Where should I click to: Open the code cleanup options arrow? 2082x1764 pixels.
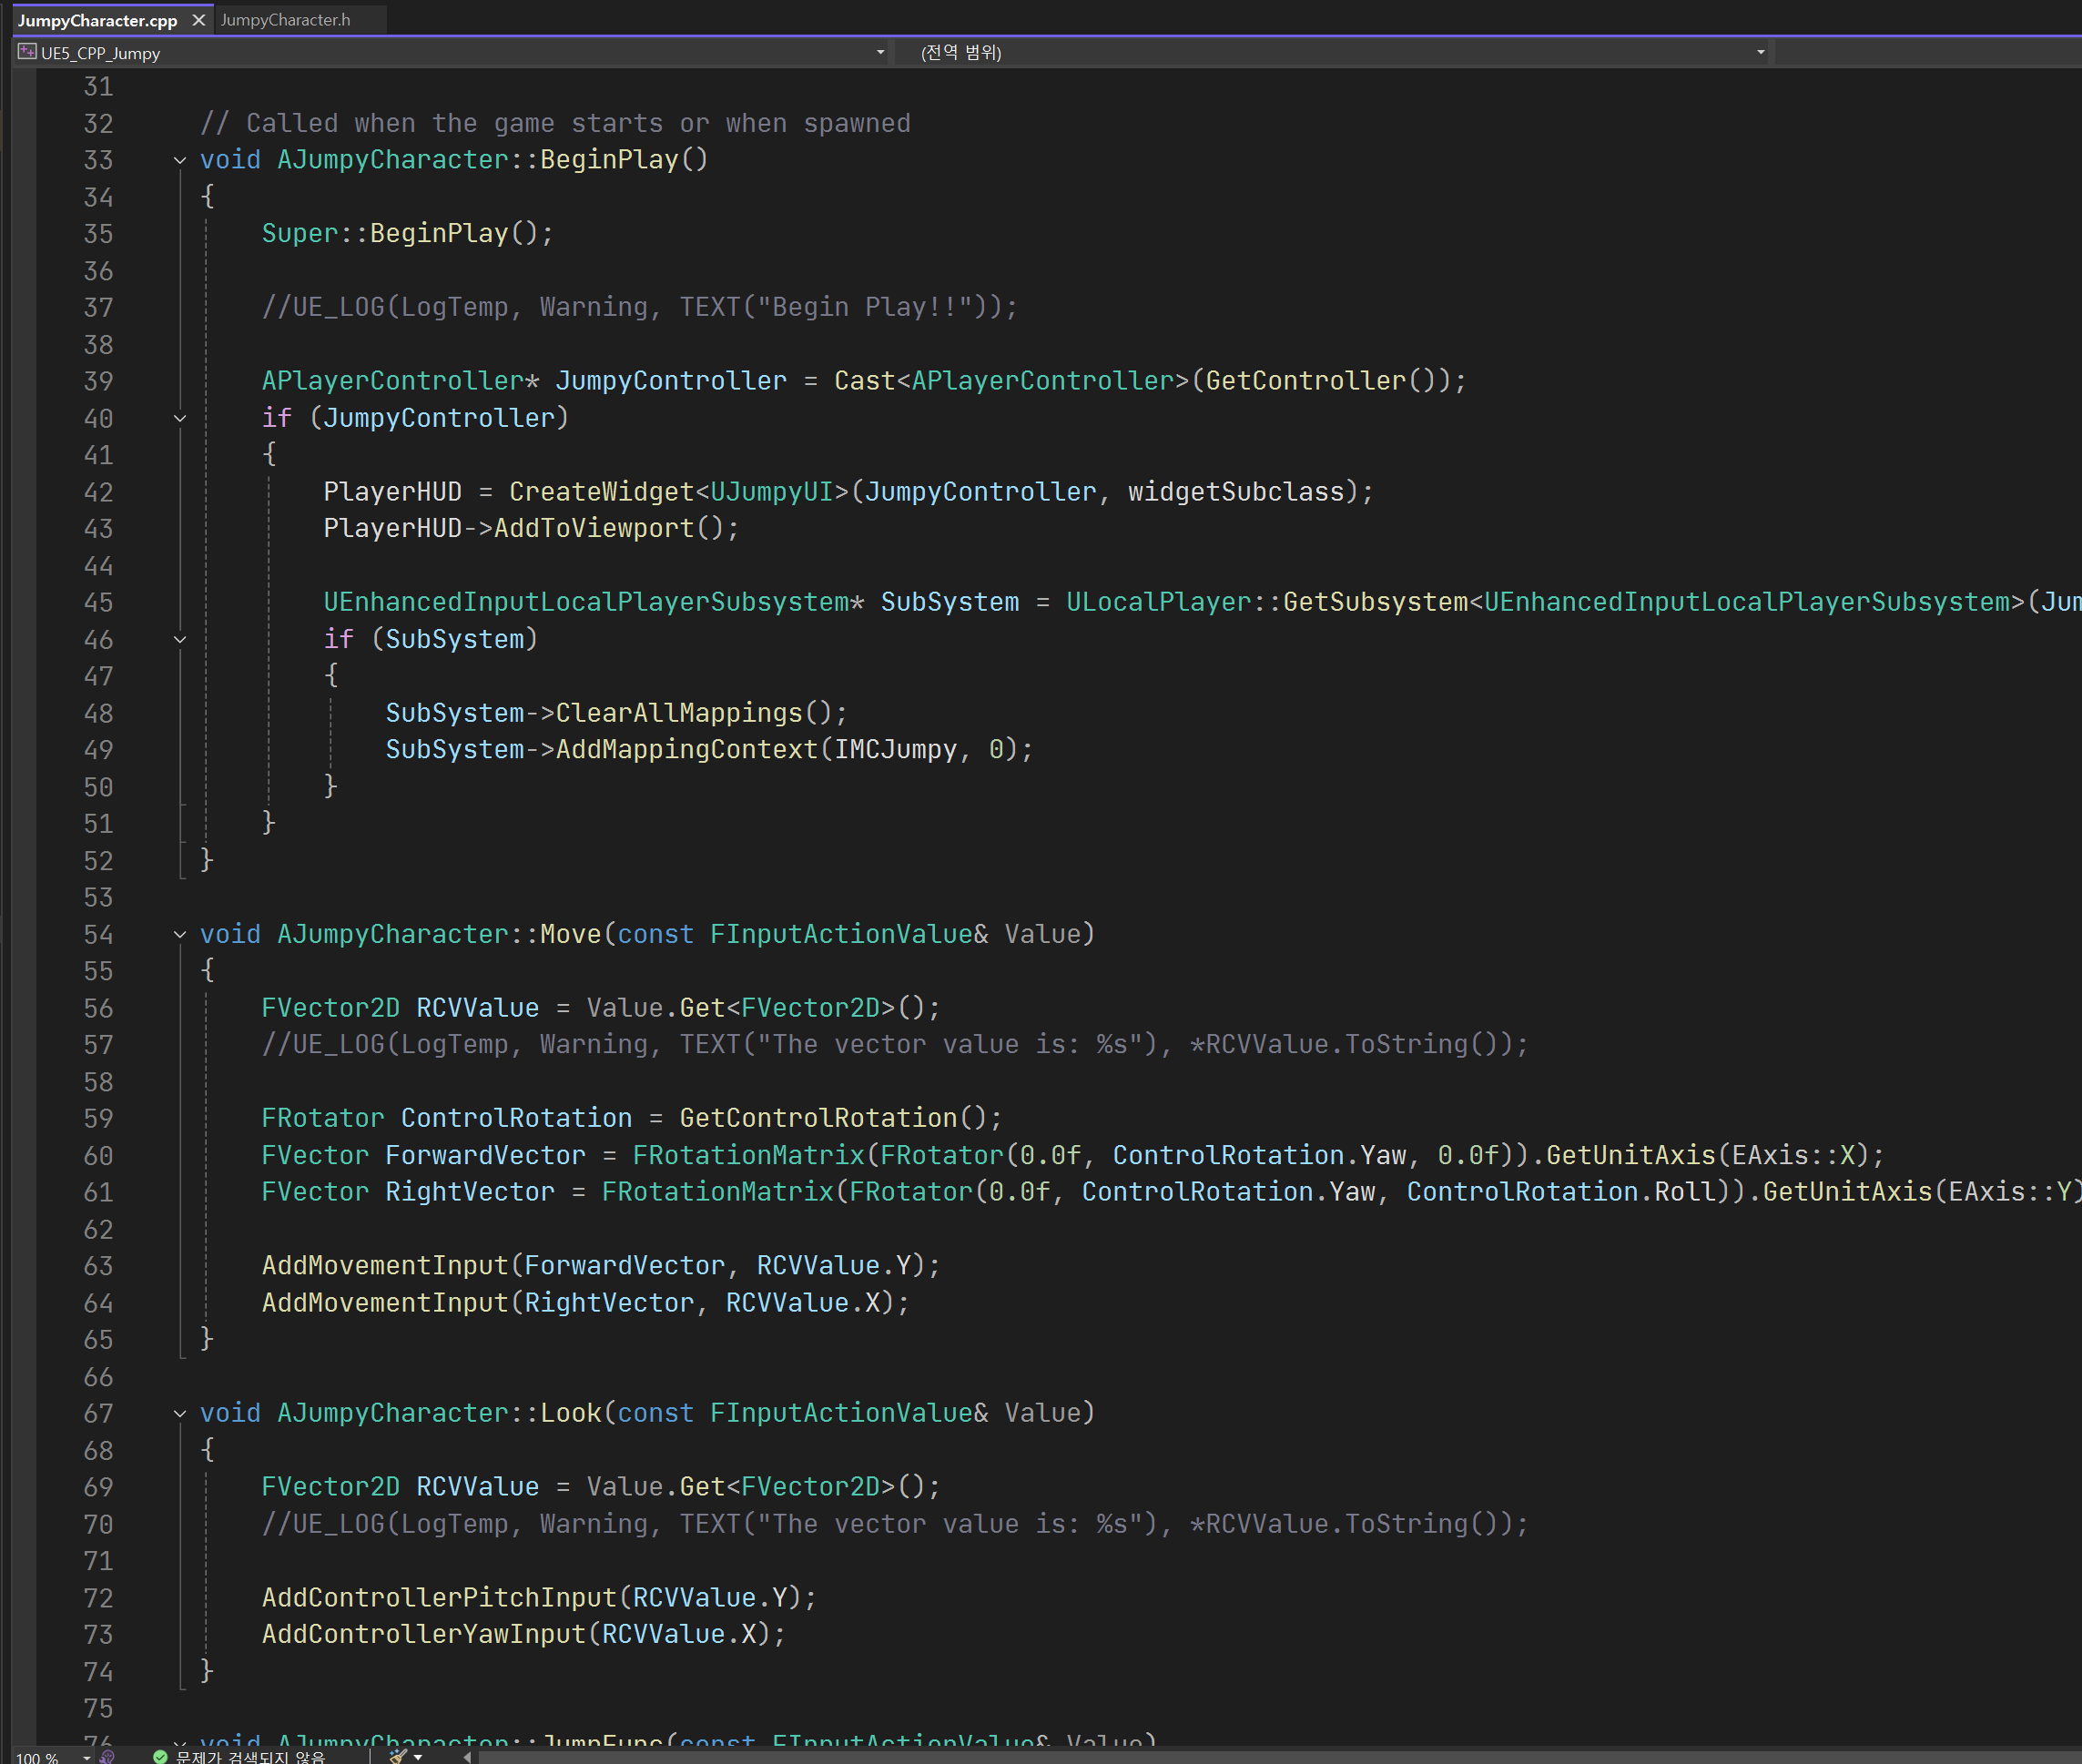pyautogui.click(x=418, y=1757)
